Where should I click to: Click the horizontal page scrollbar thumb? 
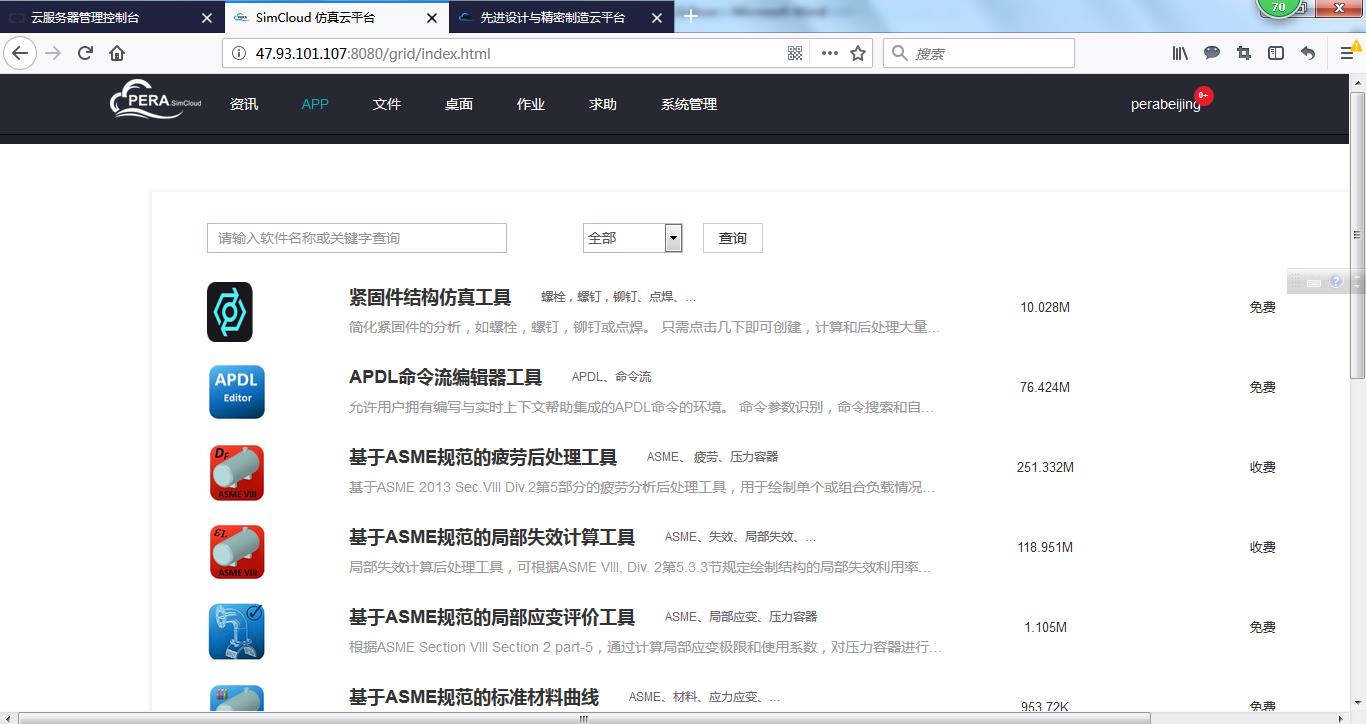click(584, 717)
